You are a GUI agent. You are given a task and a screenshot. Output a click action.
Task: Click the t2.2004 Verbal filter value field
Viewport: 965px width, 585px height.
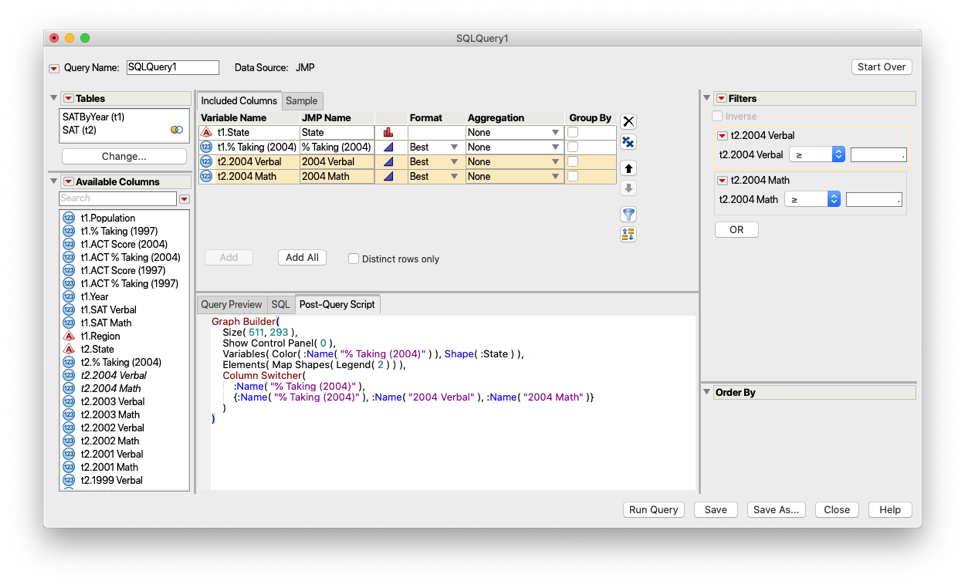pos(878,155)
